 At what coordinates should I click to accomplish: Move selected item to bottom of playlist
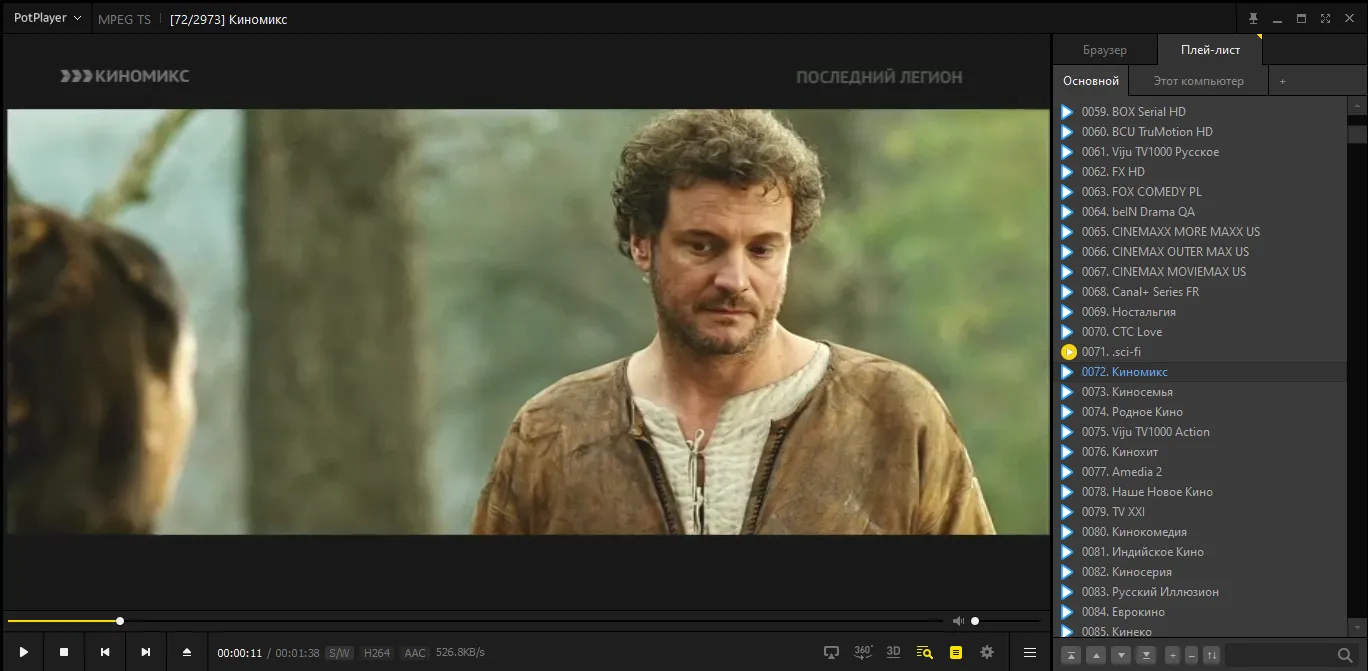pyautogui.click(x=1146, y=655)
